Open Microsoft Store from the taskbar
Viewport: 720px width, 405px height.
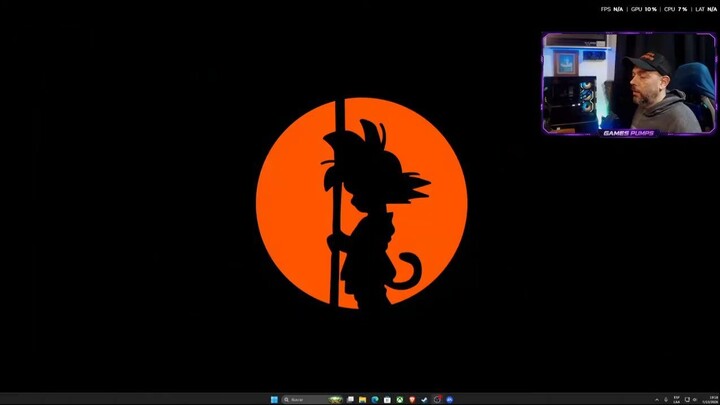387,399
